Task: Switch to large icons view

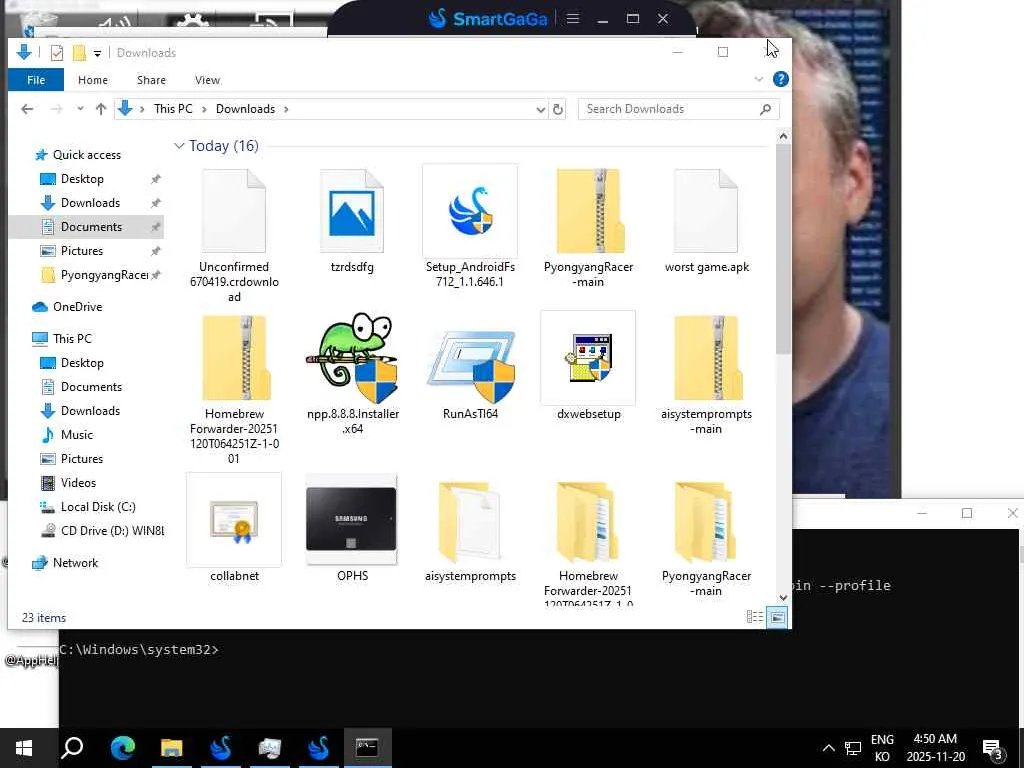Action: coord(777,616)
